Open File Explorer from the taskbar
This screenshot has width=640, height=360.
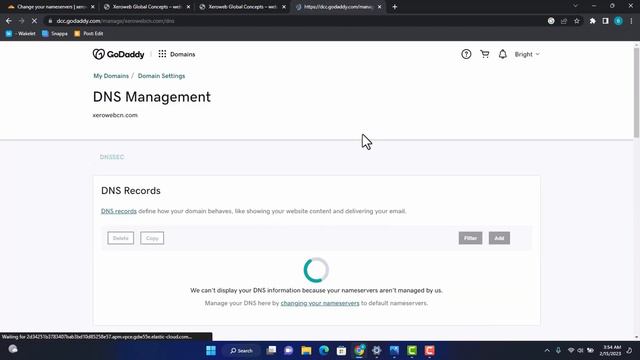coord(306,351)
